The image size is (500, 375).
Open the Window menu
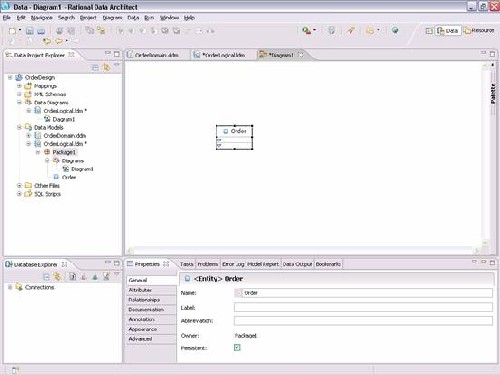[x=169, y=18]
